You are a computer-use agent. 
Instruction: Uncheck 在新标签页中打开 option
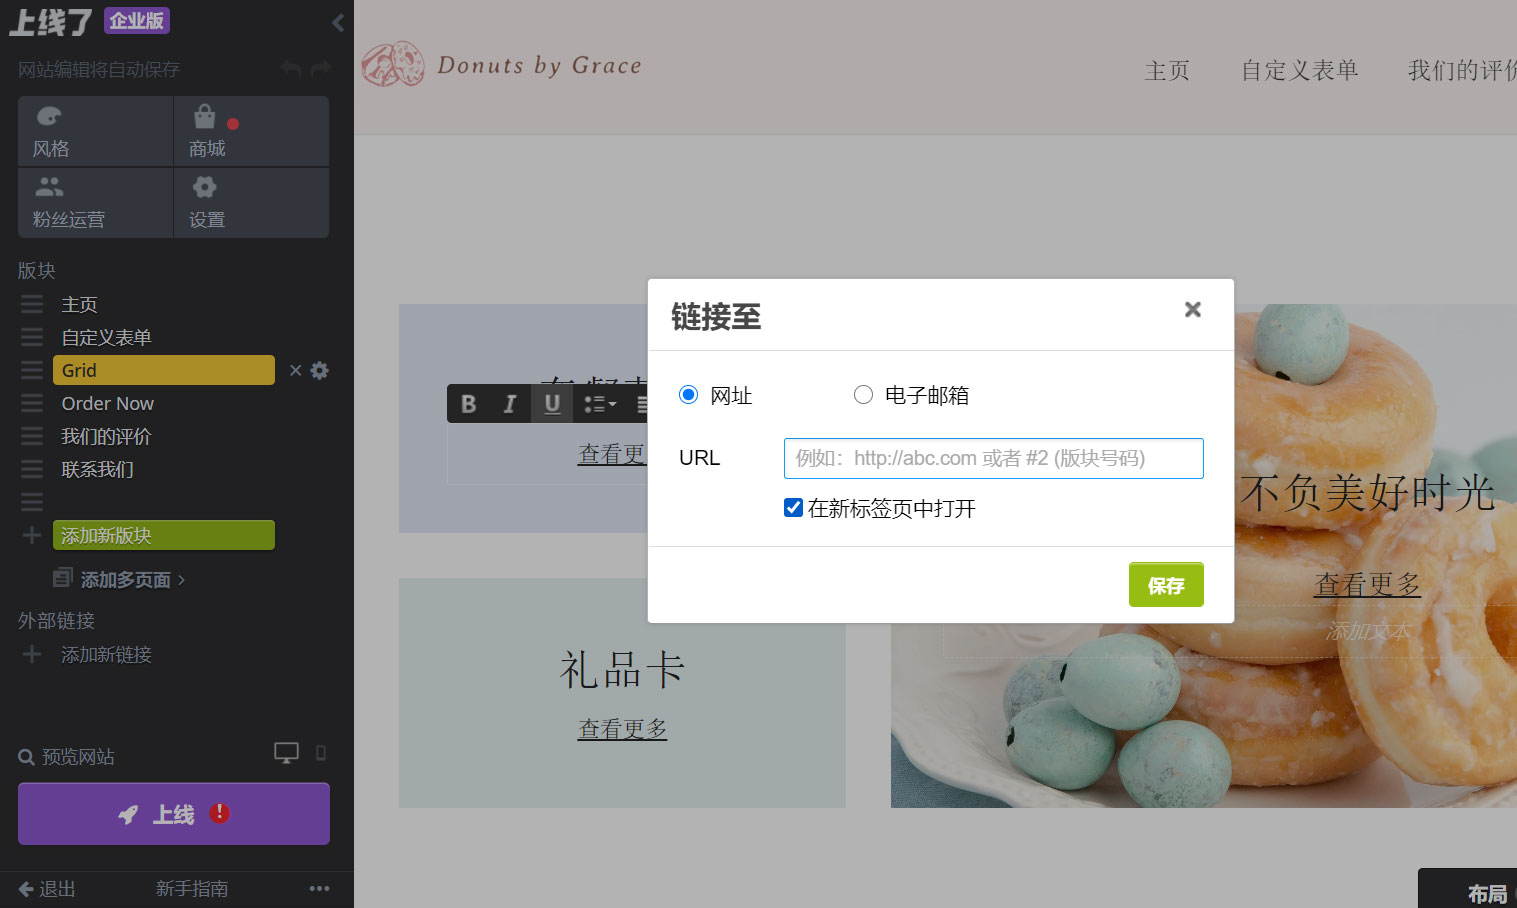pyautogui.click(x=793, y=507)
